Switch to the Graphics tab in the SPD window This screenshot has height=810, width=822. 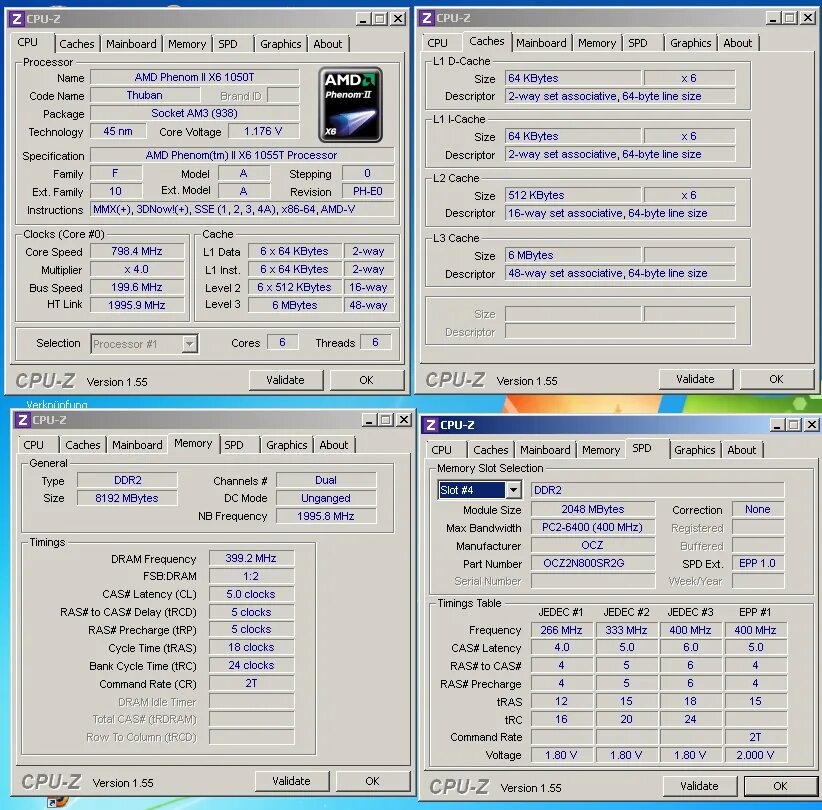click(x=694, y=450)
